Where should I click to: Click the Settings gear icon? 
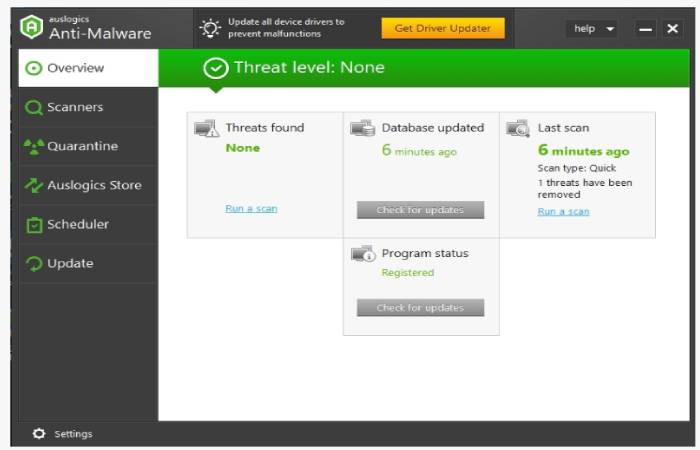coord(39,433)
